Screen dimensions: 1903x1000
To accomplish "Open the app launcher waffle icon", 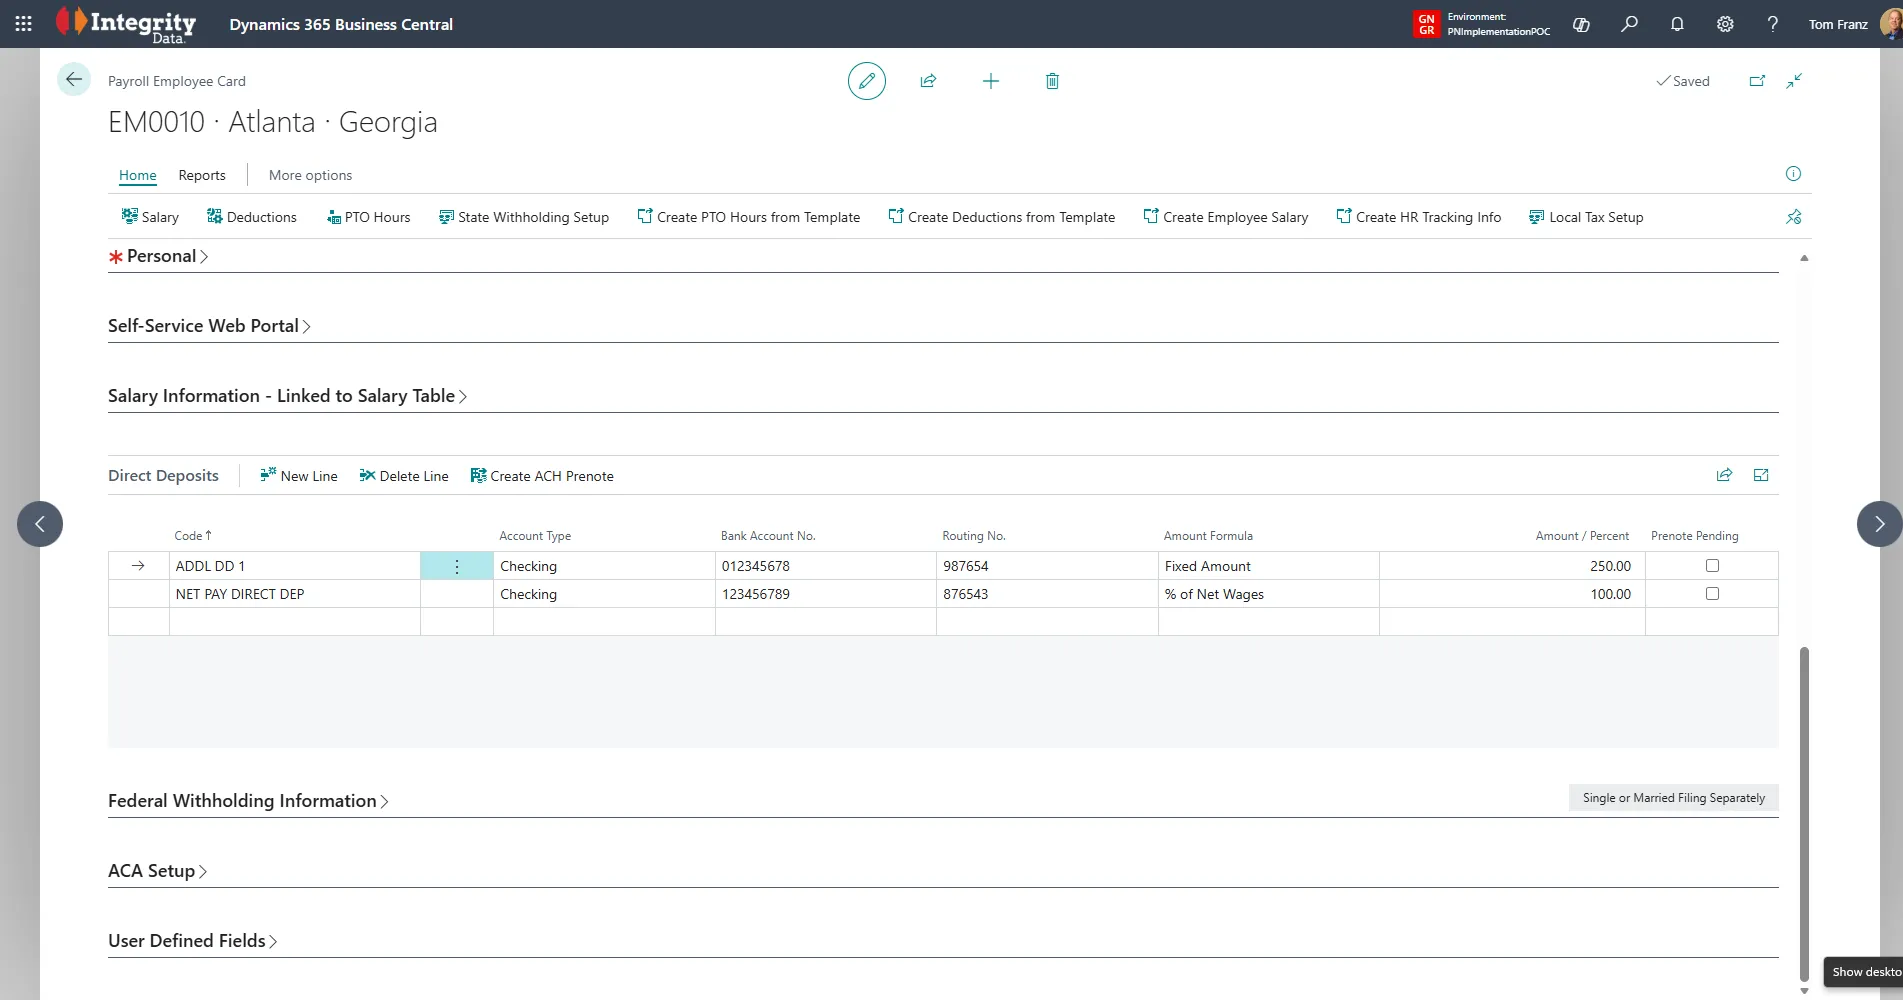I will click(24, 24).
